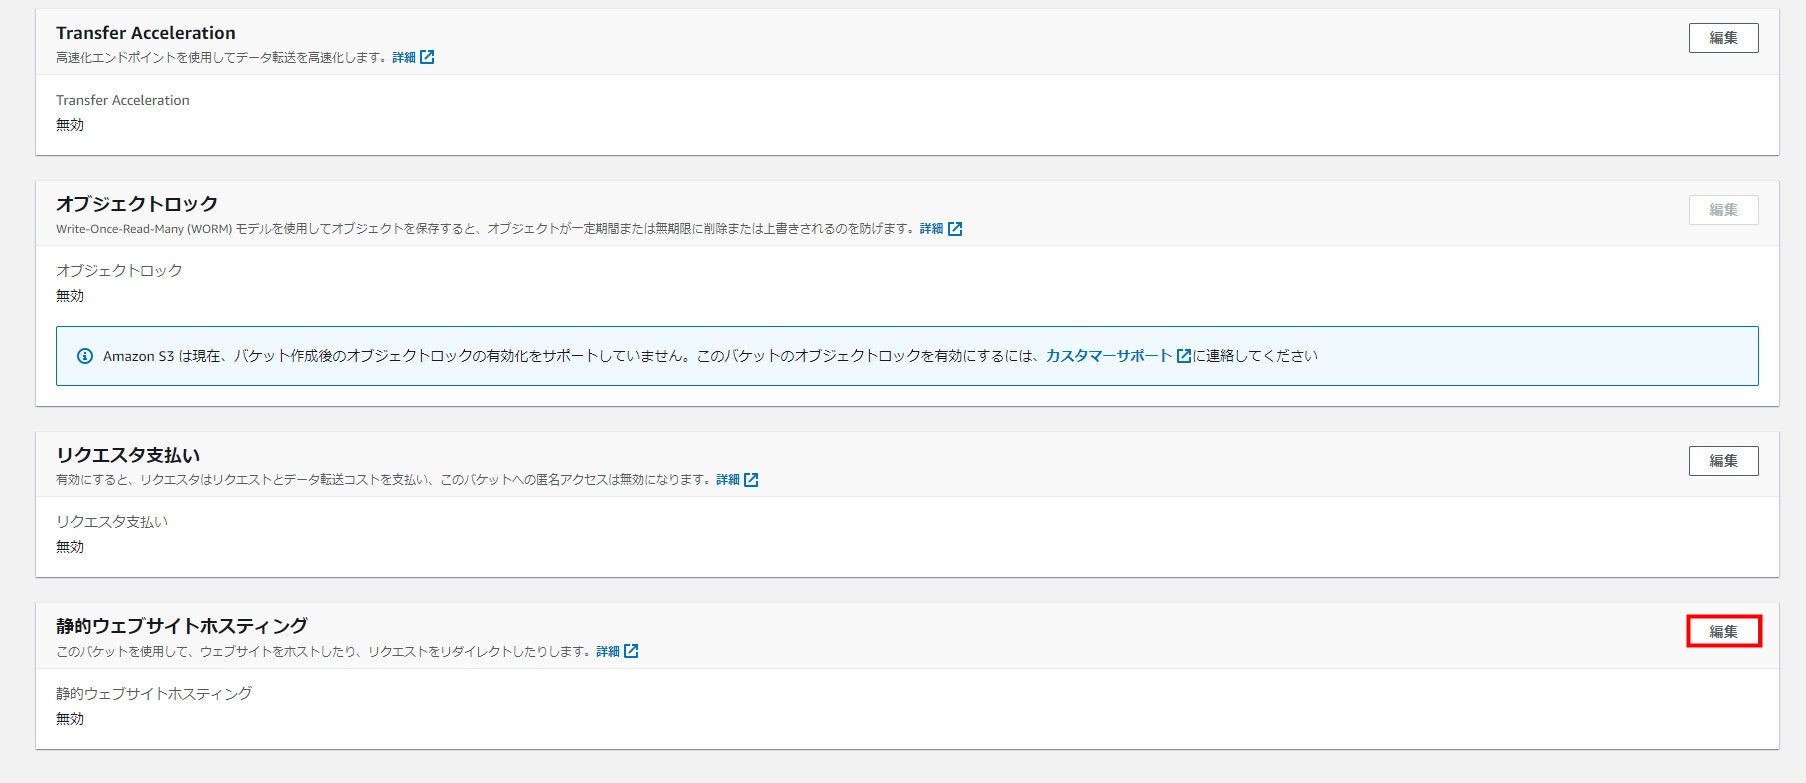Select the リクエスタ支払い section heading
Viewport: 1806px width, 783px height.
[x=128, y=455]
